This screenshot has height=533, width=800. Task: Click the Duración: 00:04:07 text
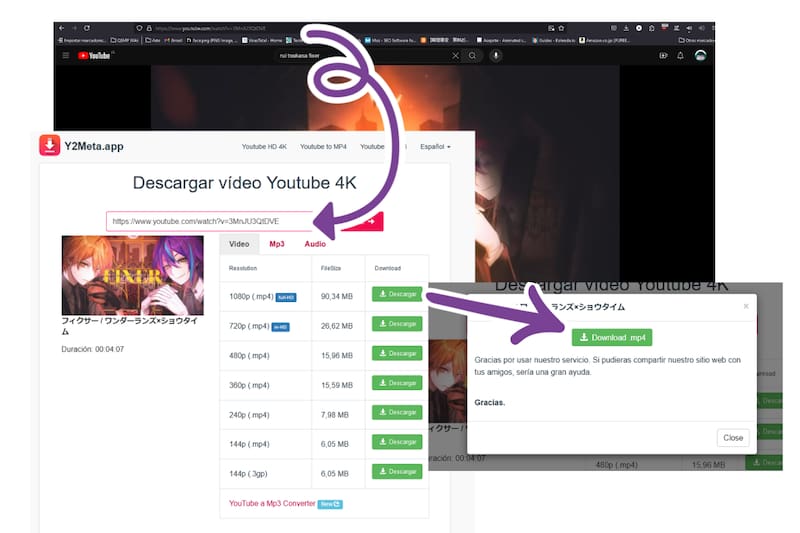pos(92,349)
